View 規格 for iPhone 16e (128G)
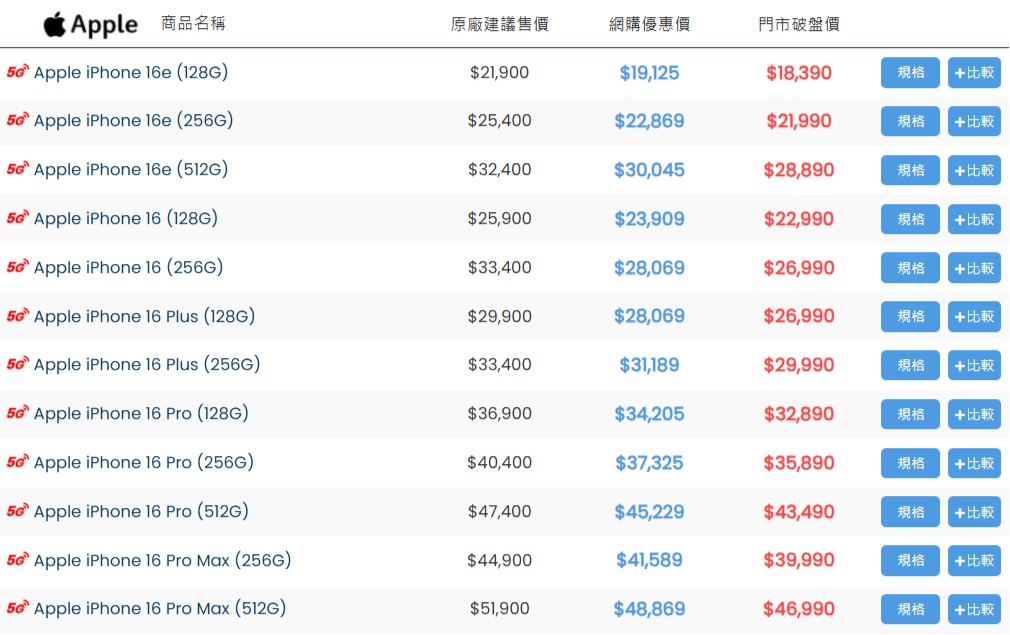Image resolution: width=1010 pixels, height=635 pixels. click(x=910, y=73)
